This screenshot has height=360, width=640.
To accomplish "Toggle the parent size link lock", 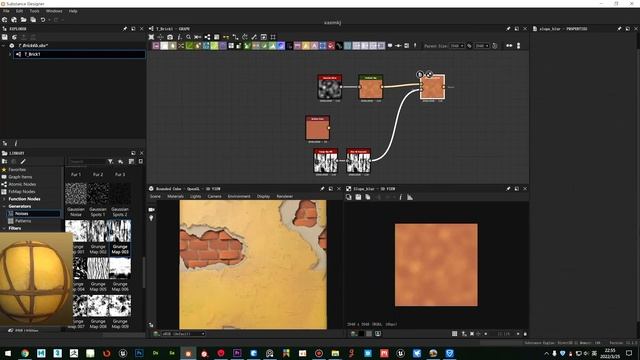I will tap(469, 46).
